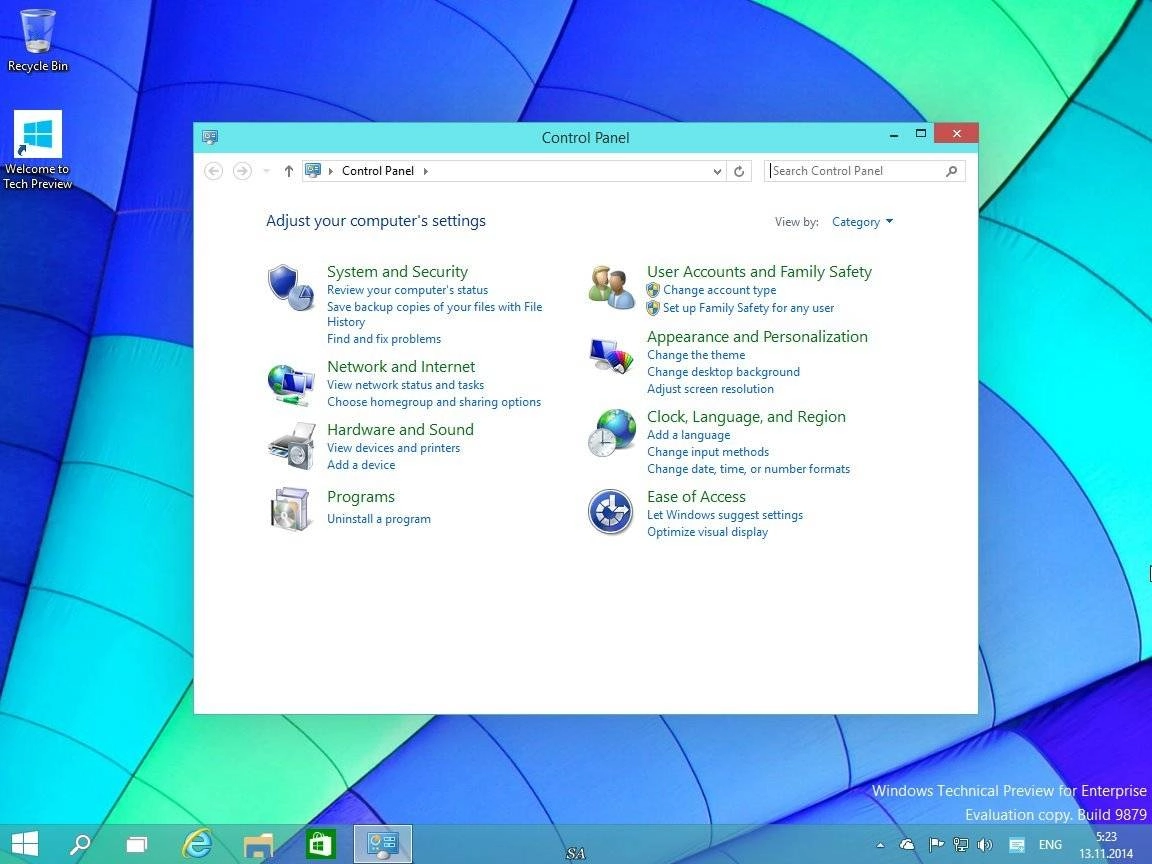Open the User Accounts people icon
Viewport: 1152px width, 864px height.
tap(611, 287)
